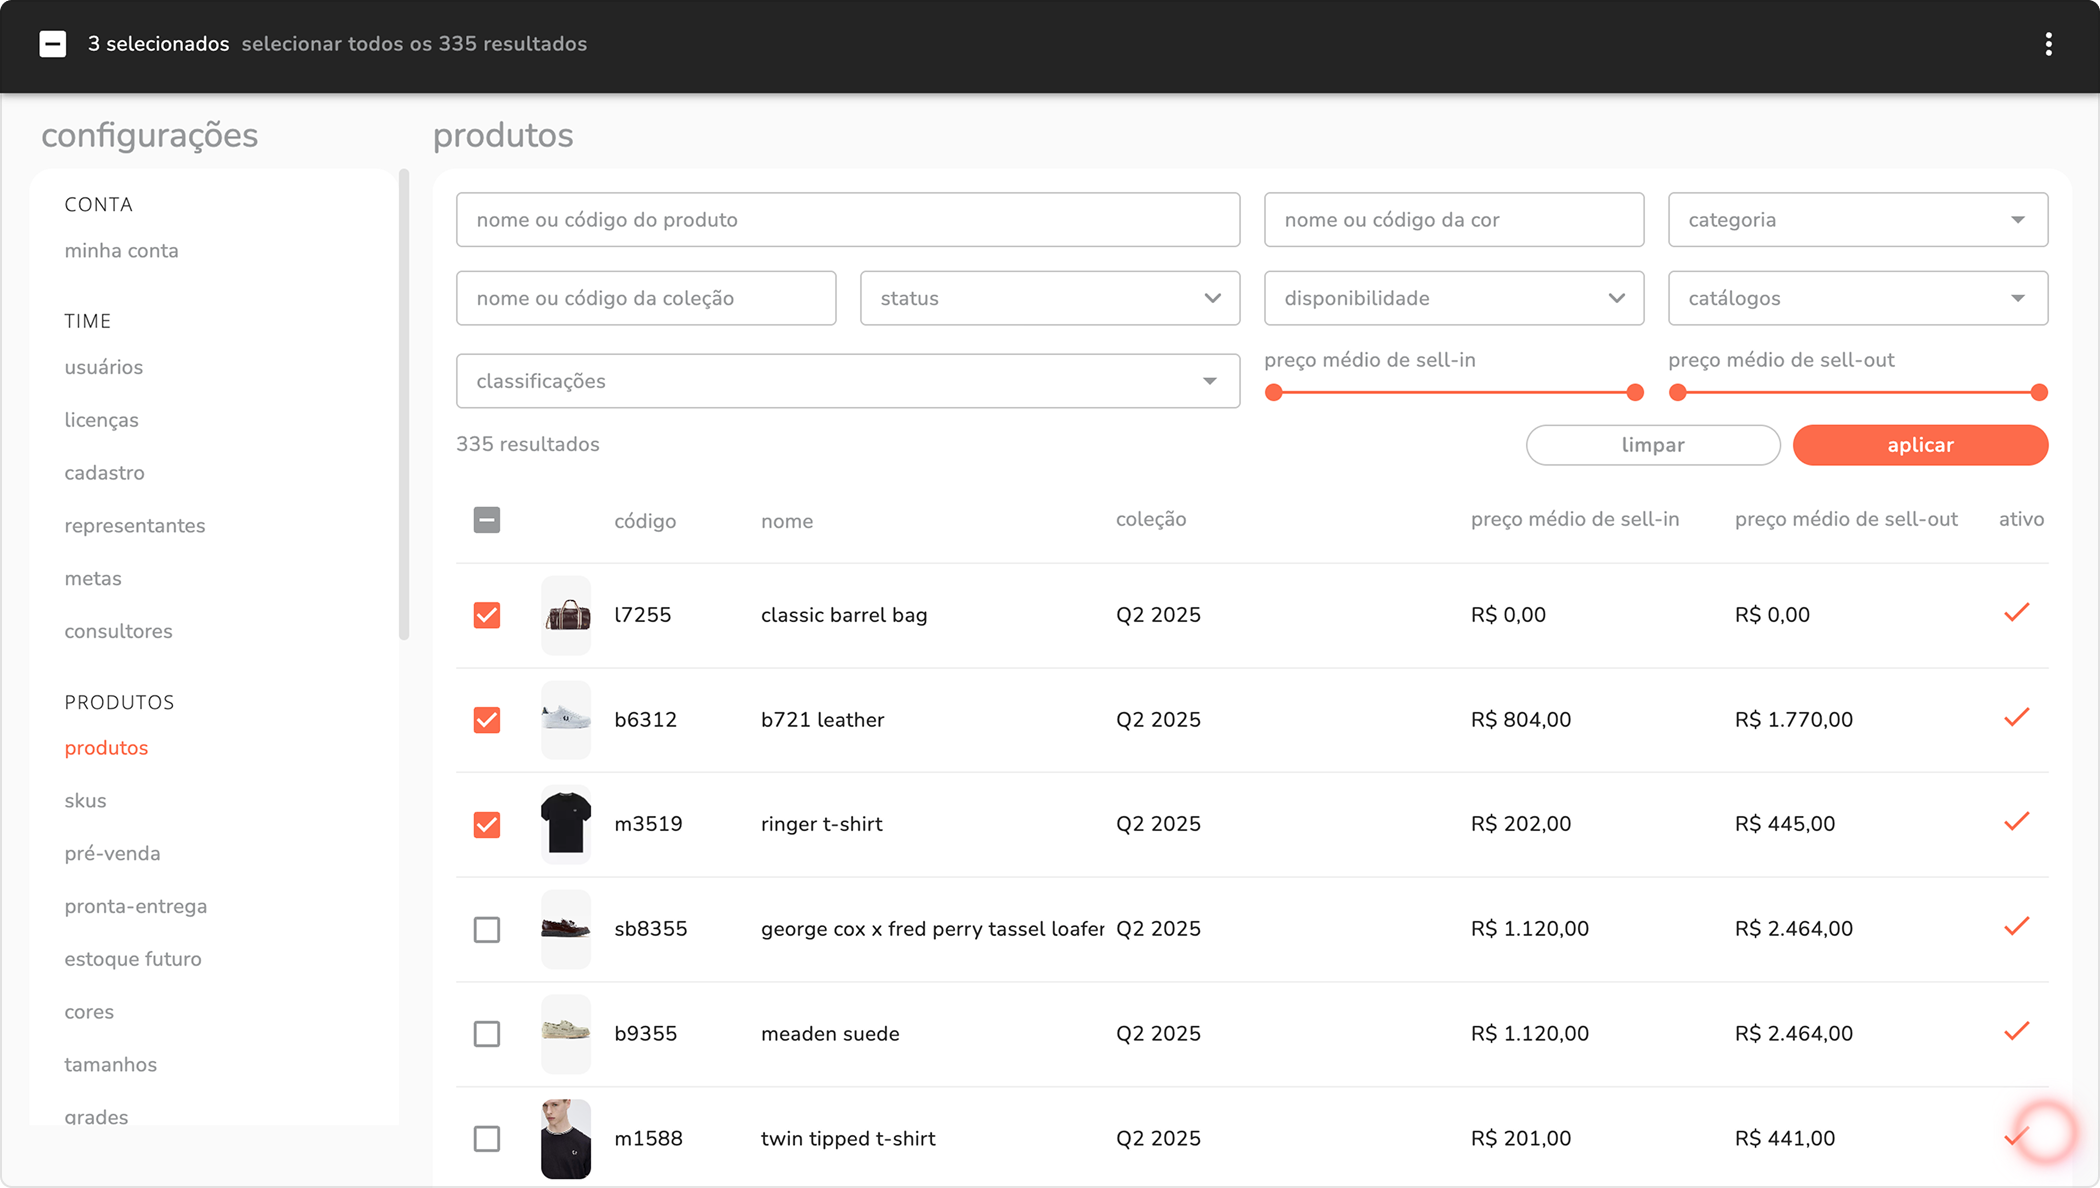Select the sb8355 tassel loafer checkbox
The height and width of the screenshot is (1188, 2100).
[x=487, y=929]
